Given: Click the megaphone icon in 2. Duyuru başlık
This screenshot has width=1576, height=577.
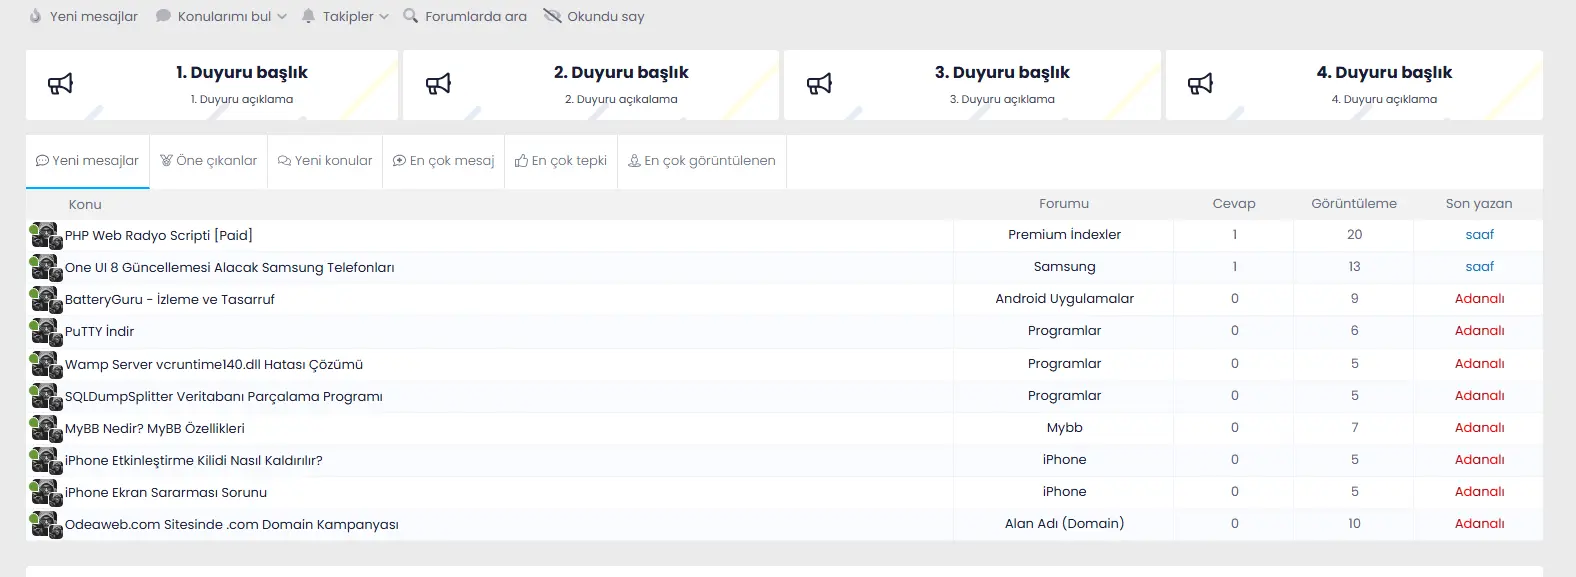Looking at the screenshot, I should click(438, 84).
